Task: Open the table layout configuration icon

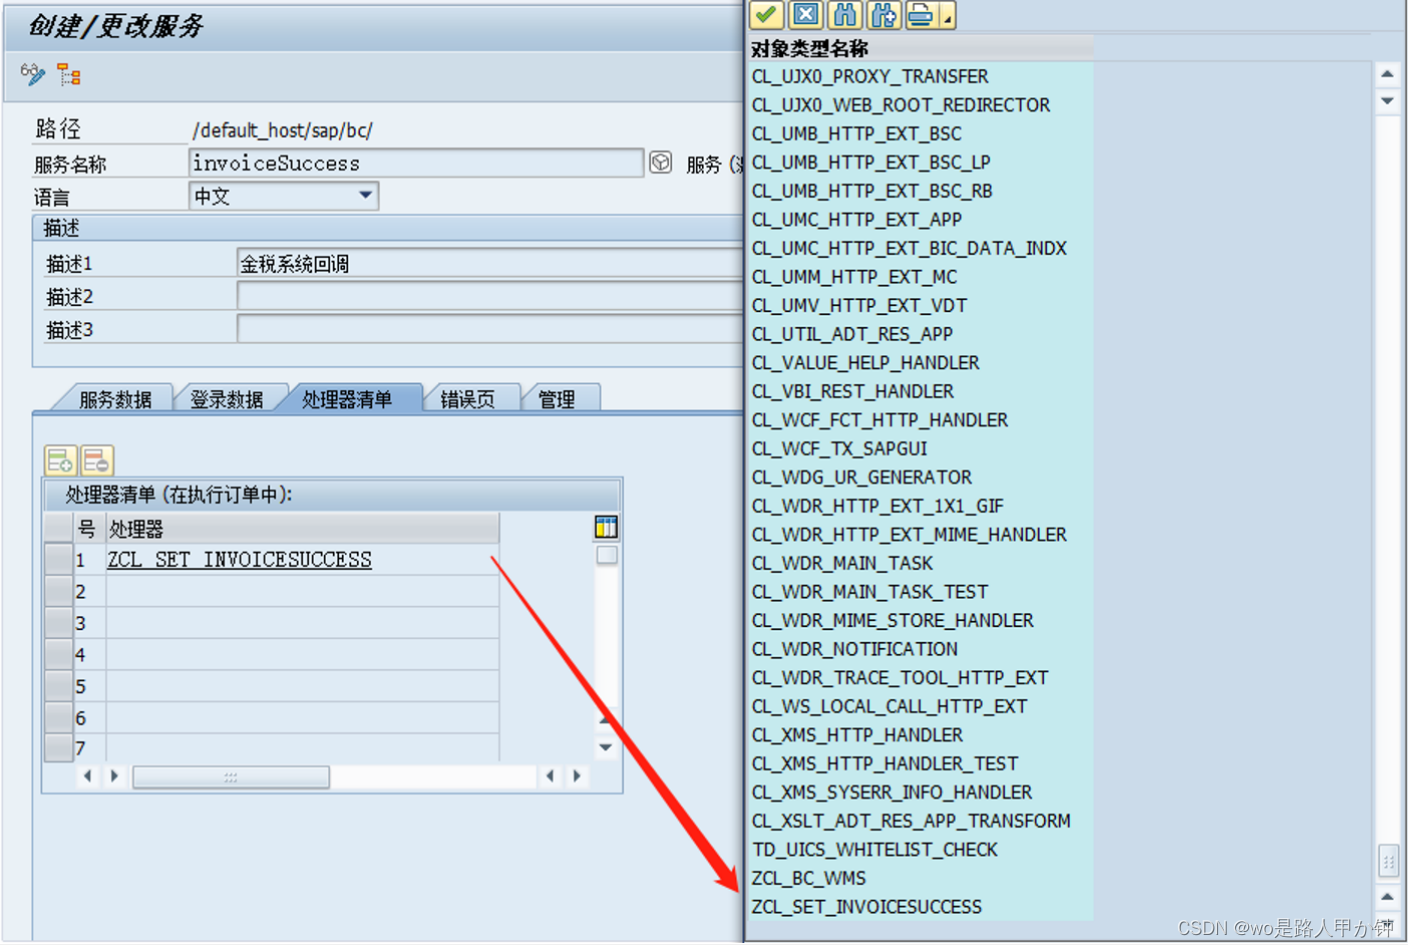Action: pos(605,526)
